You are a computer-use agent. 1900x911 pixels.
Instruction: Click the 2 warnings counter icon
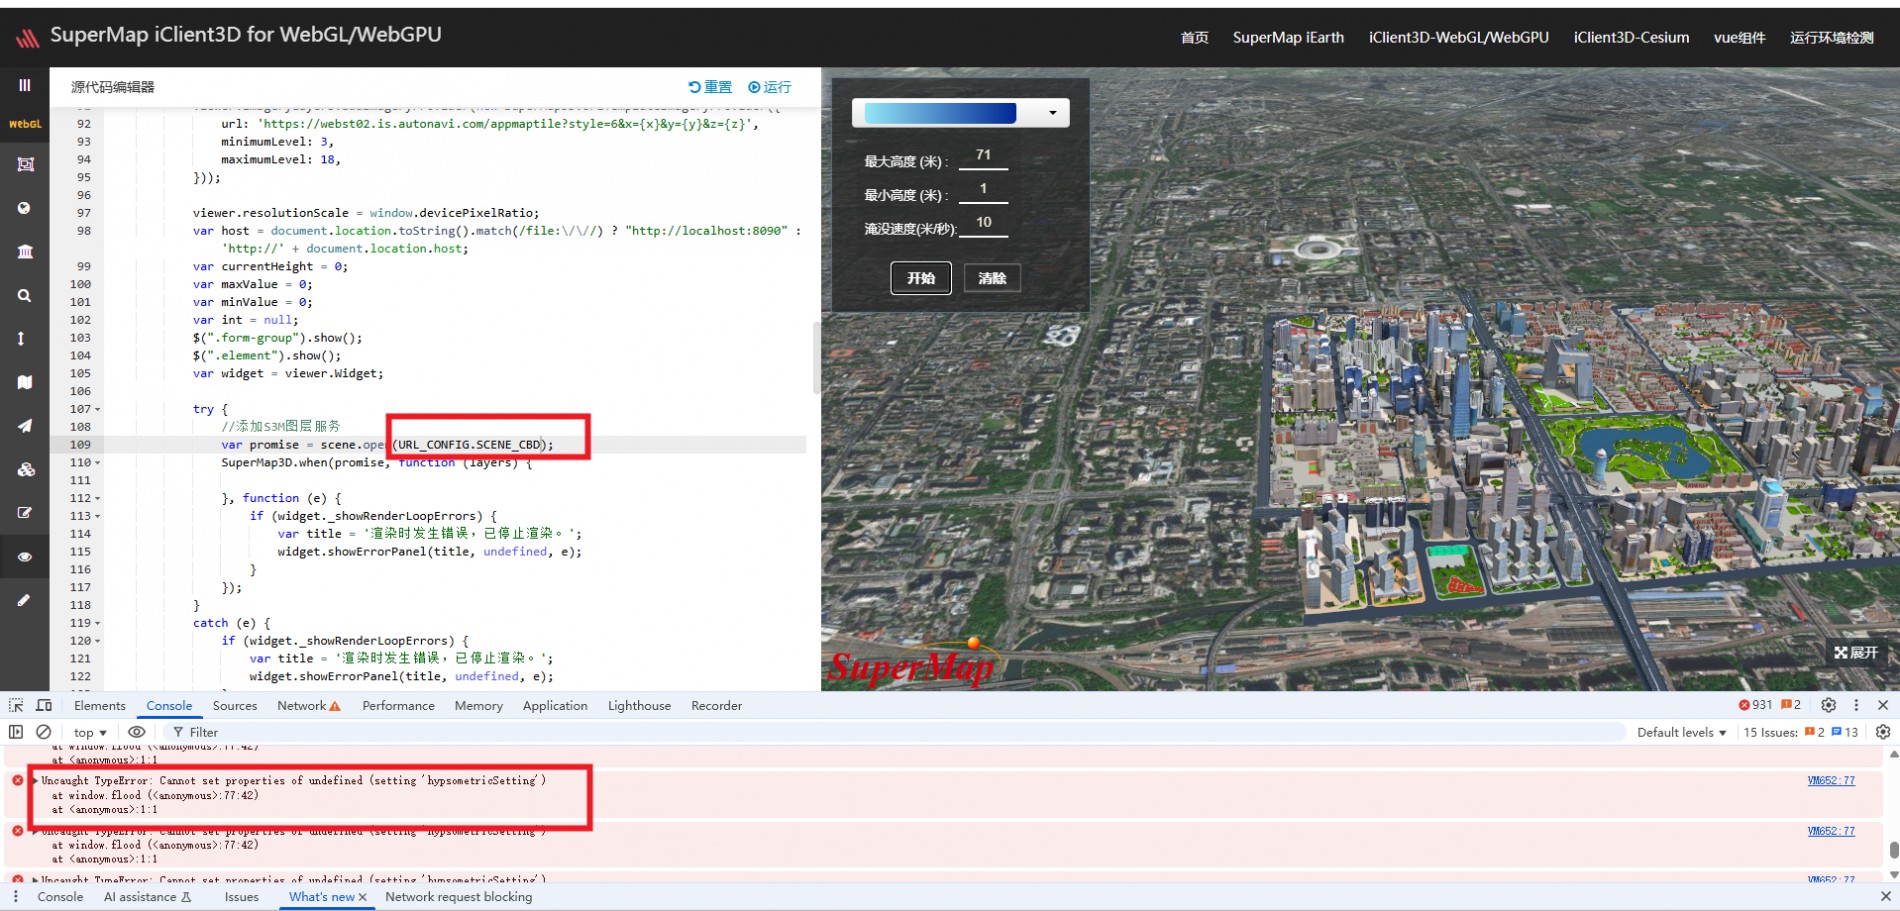tap(1791, 705)
